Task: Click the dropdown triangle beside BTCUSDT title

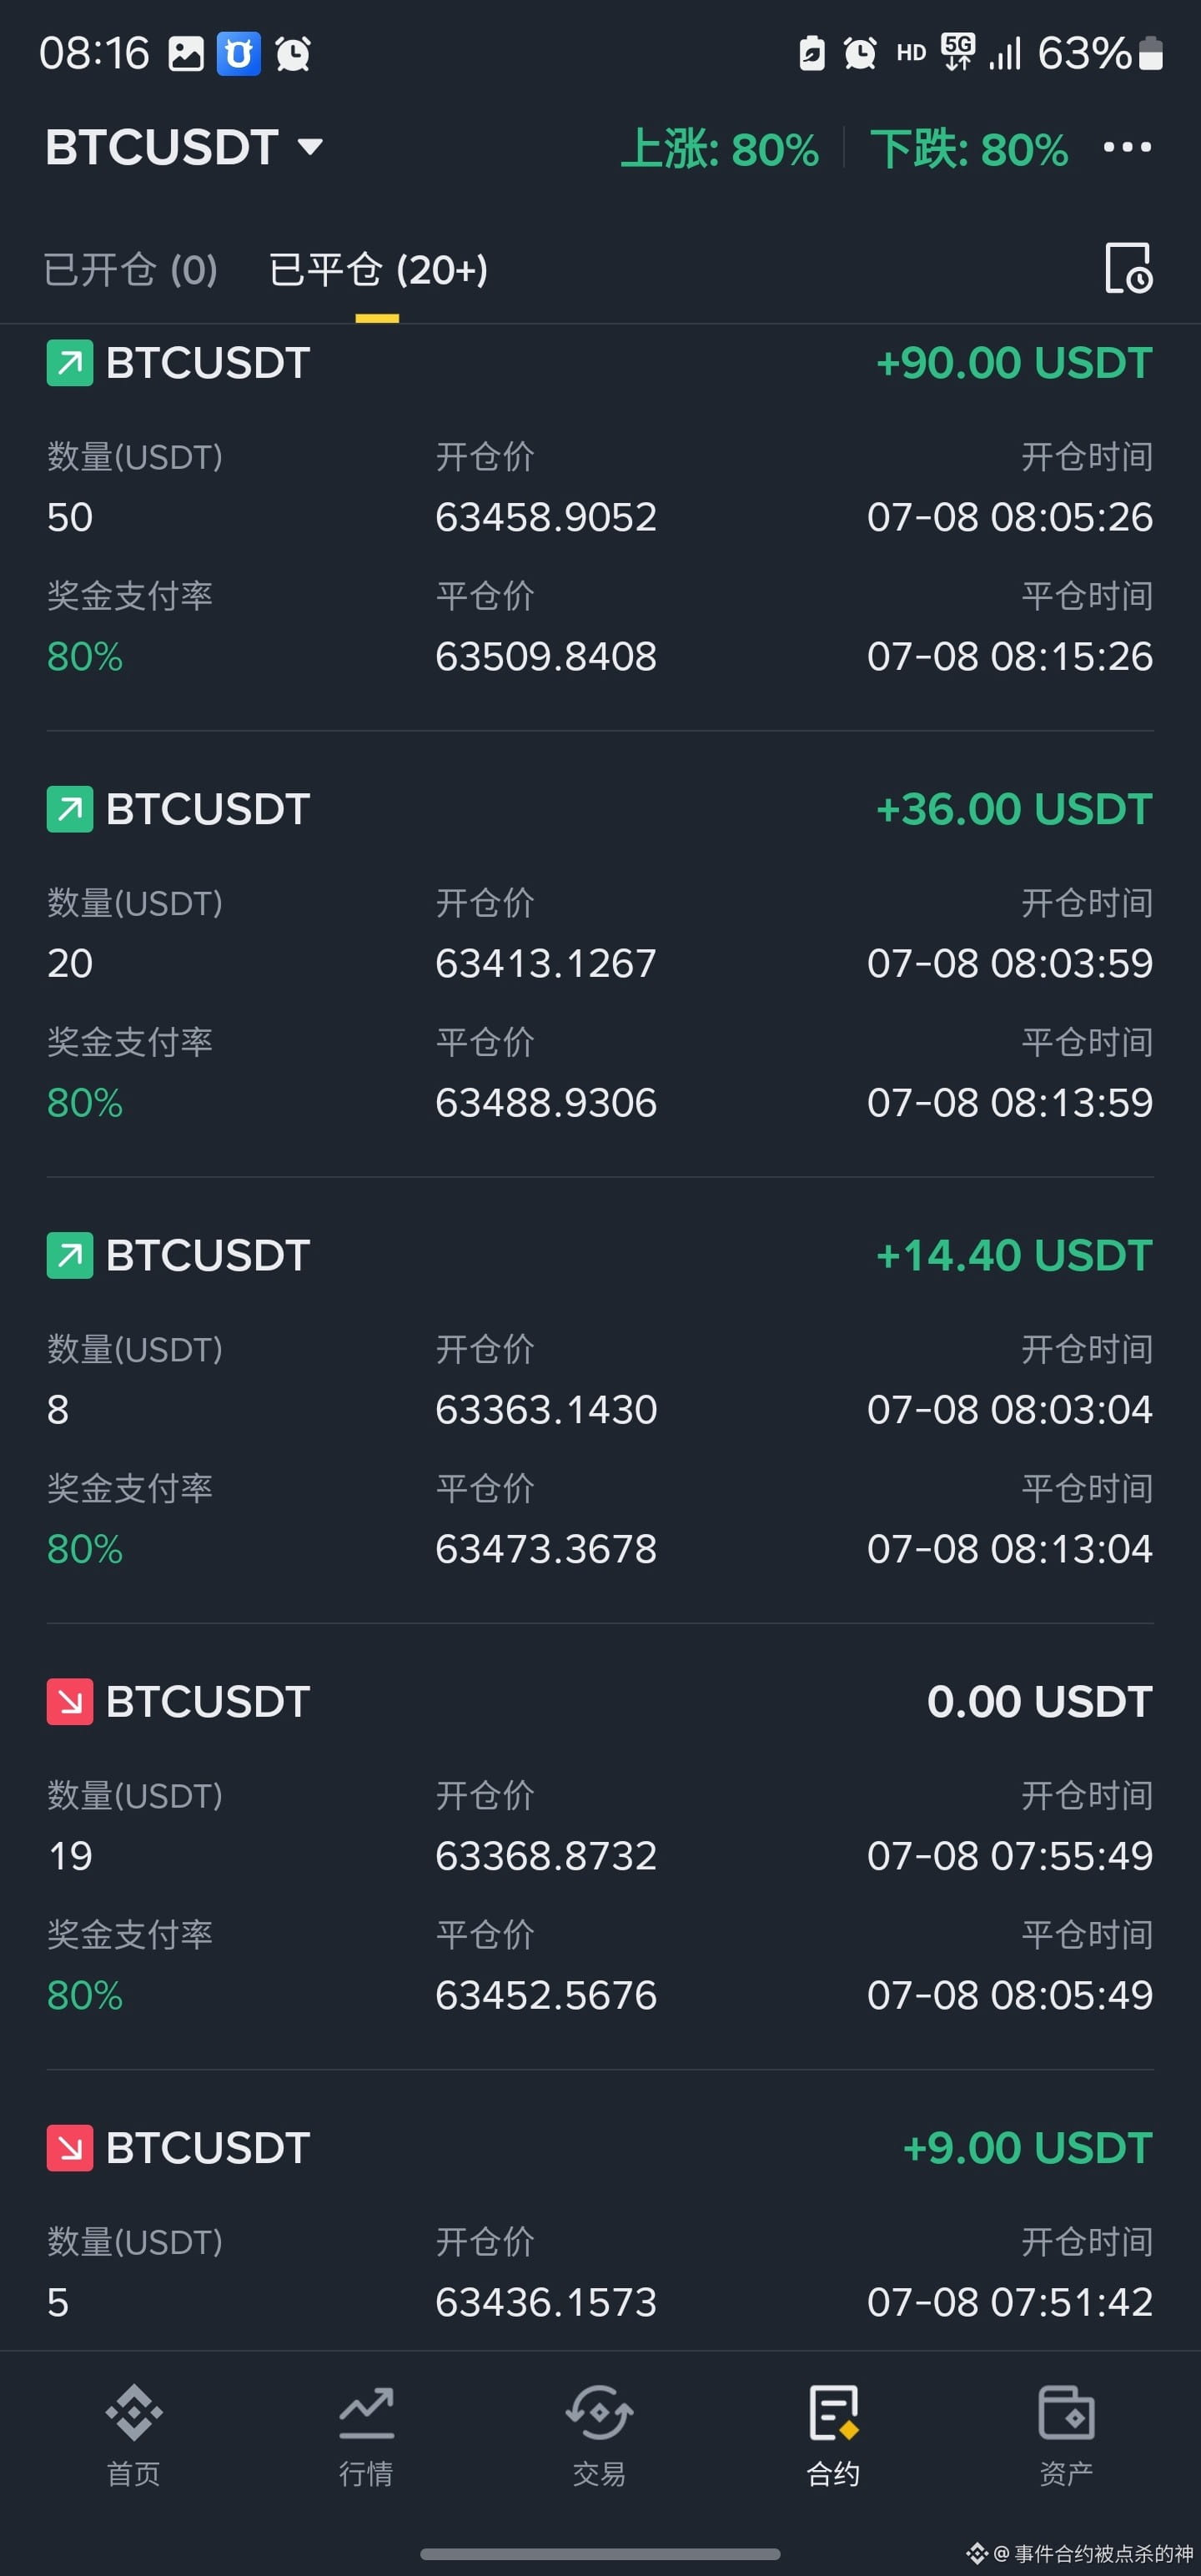Action: pos(310,148)
